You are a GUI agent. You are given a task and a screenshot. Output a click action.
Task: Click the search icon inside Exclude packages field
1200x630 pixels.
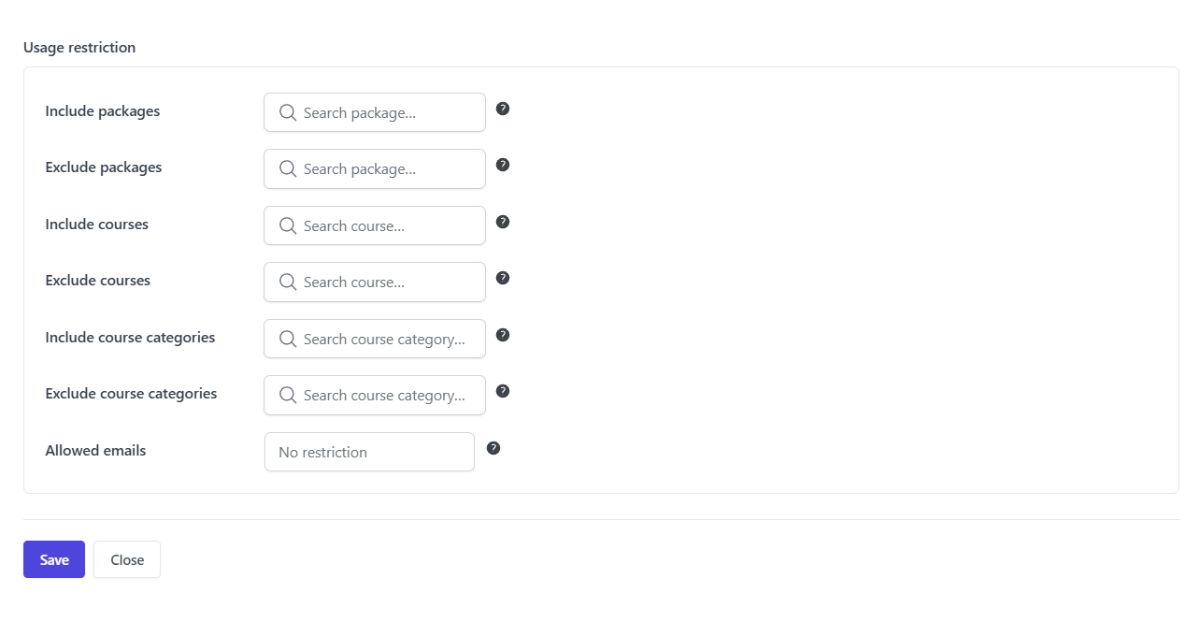click(x=287, y=168)
